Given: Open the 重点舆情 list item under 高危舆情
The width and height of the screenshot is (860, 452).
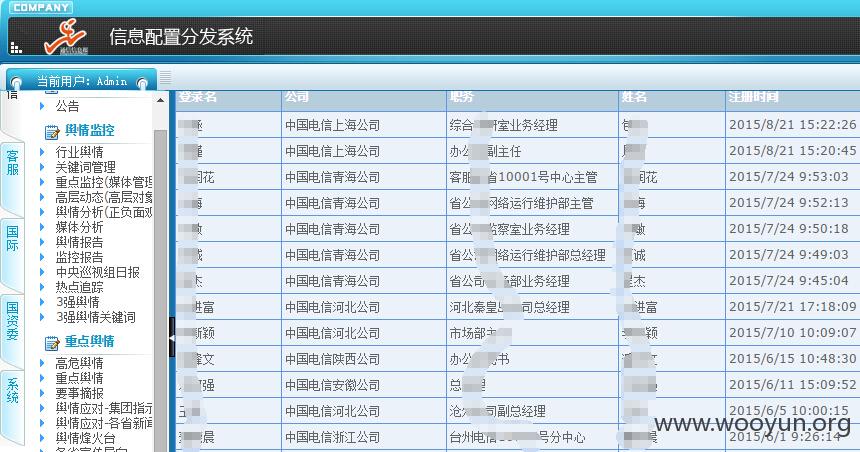Looking at the screenshot, I should click(80, 378).
